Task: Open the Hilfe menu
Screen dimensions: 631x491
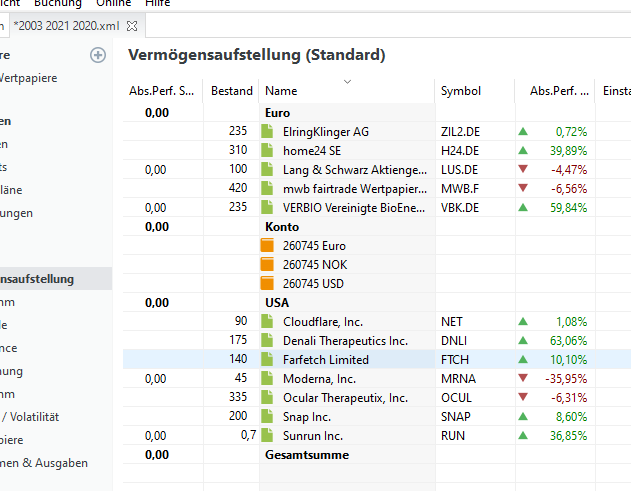Action: (158, 4)
